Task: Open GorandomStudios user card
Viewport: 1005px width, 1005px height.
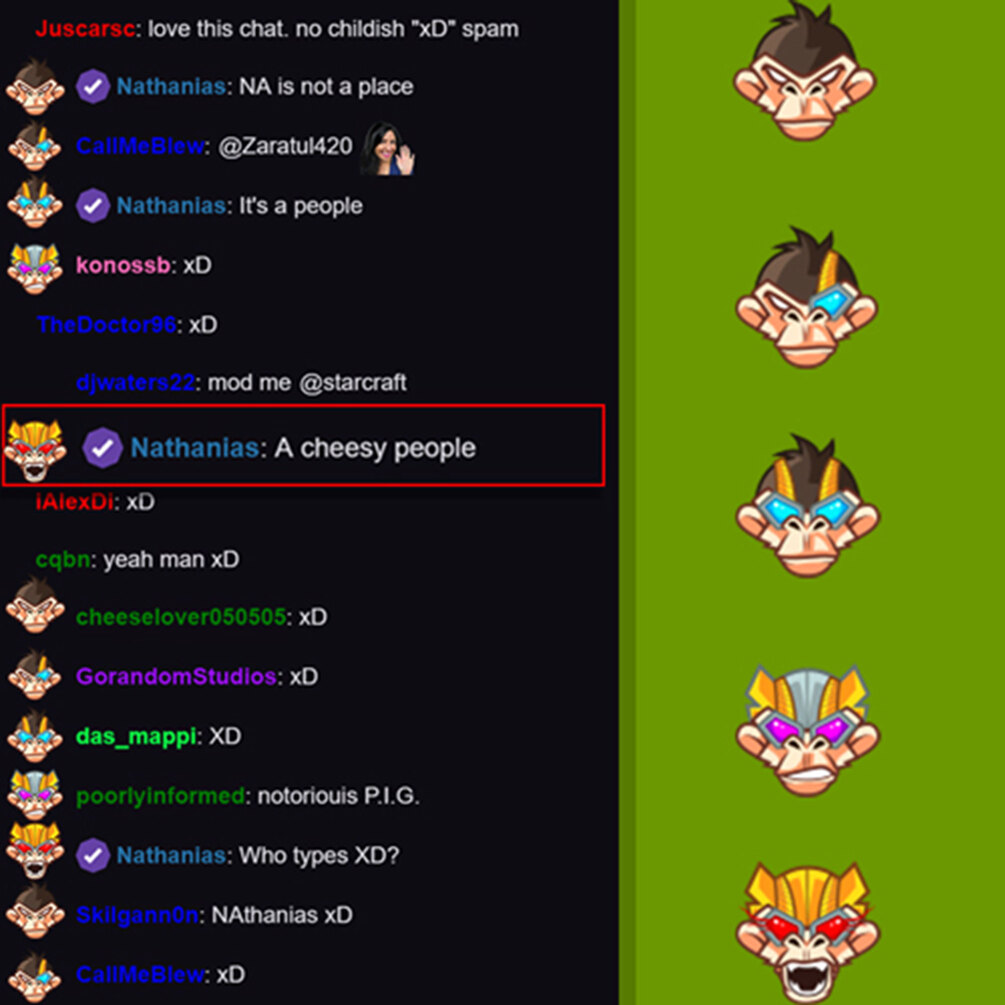Action: tap(176, 677)
